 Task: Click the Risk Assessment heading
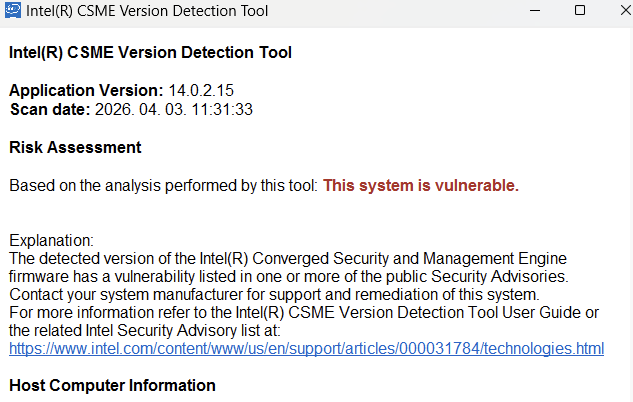[75, 147]
